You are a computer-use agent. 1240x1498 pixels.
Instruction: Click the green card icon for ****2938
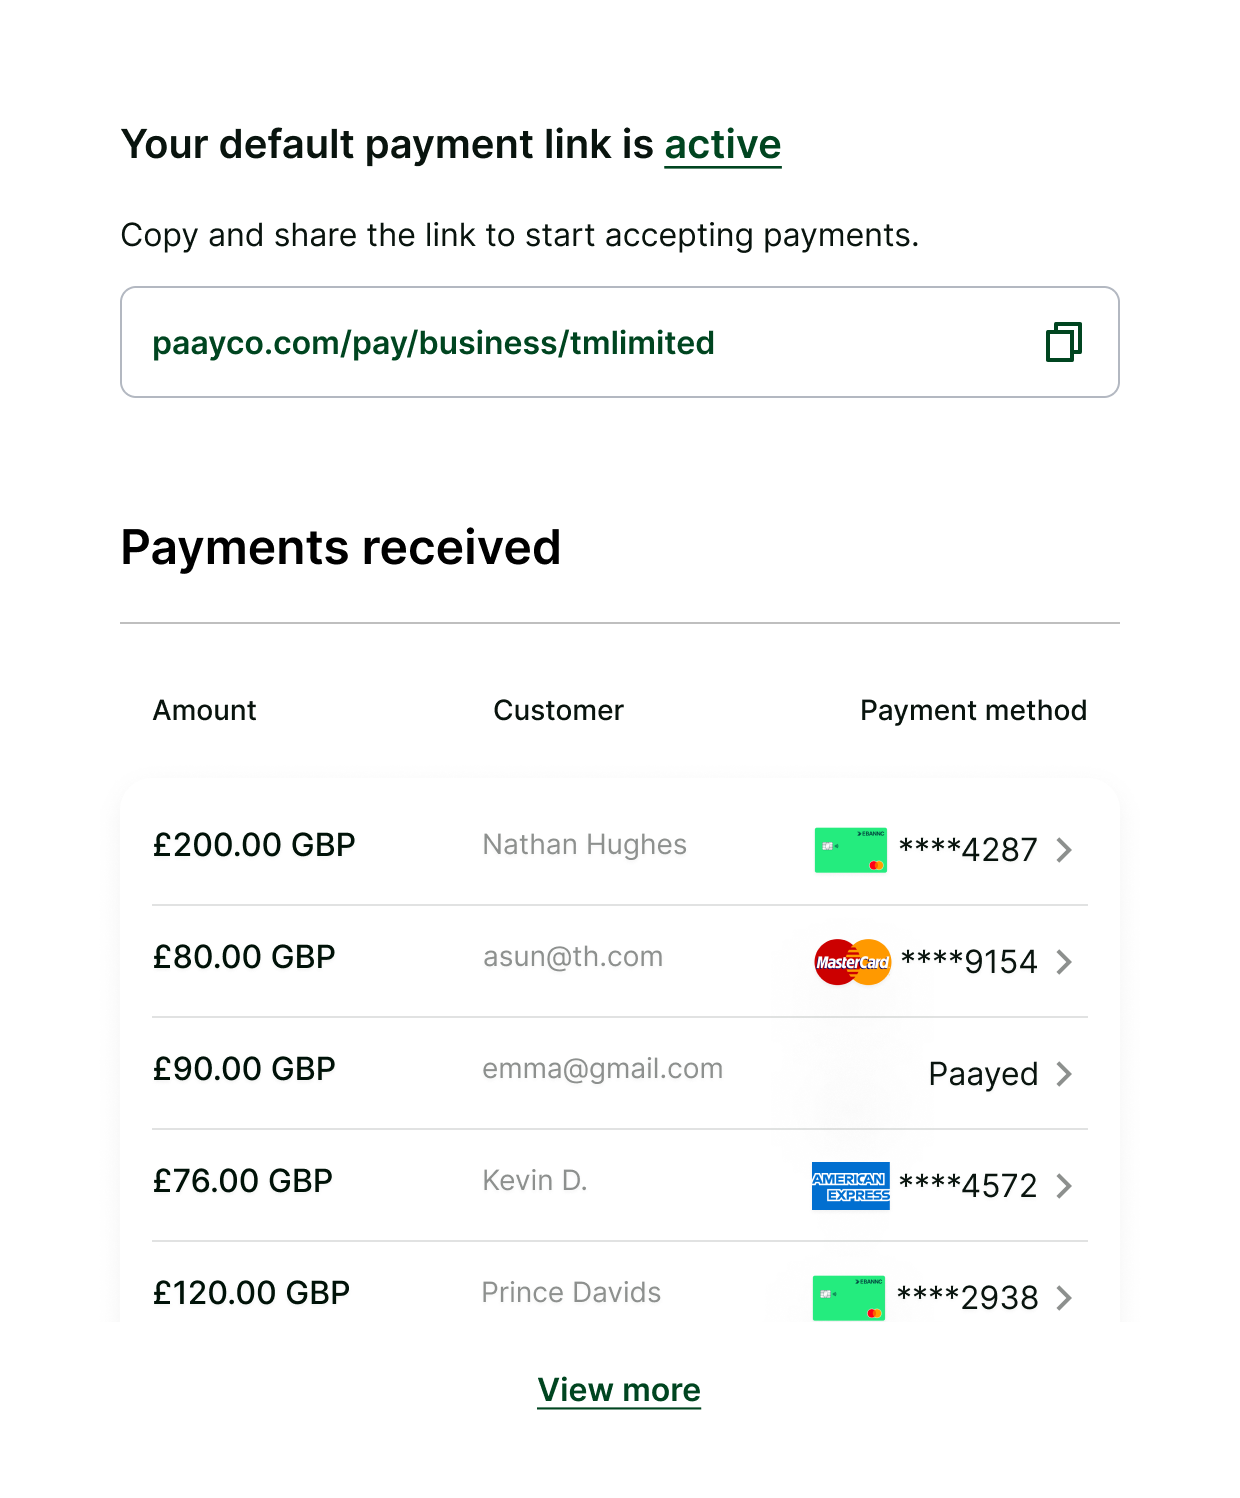pyautogui.click(x=849, y=1298)
